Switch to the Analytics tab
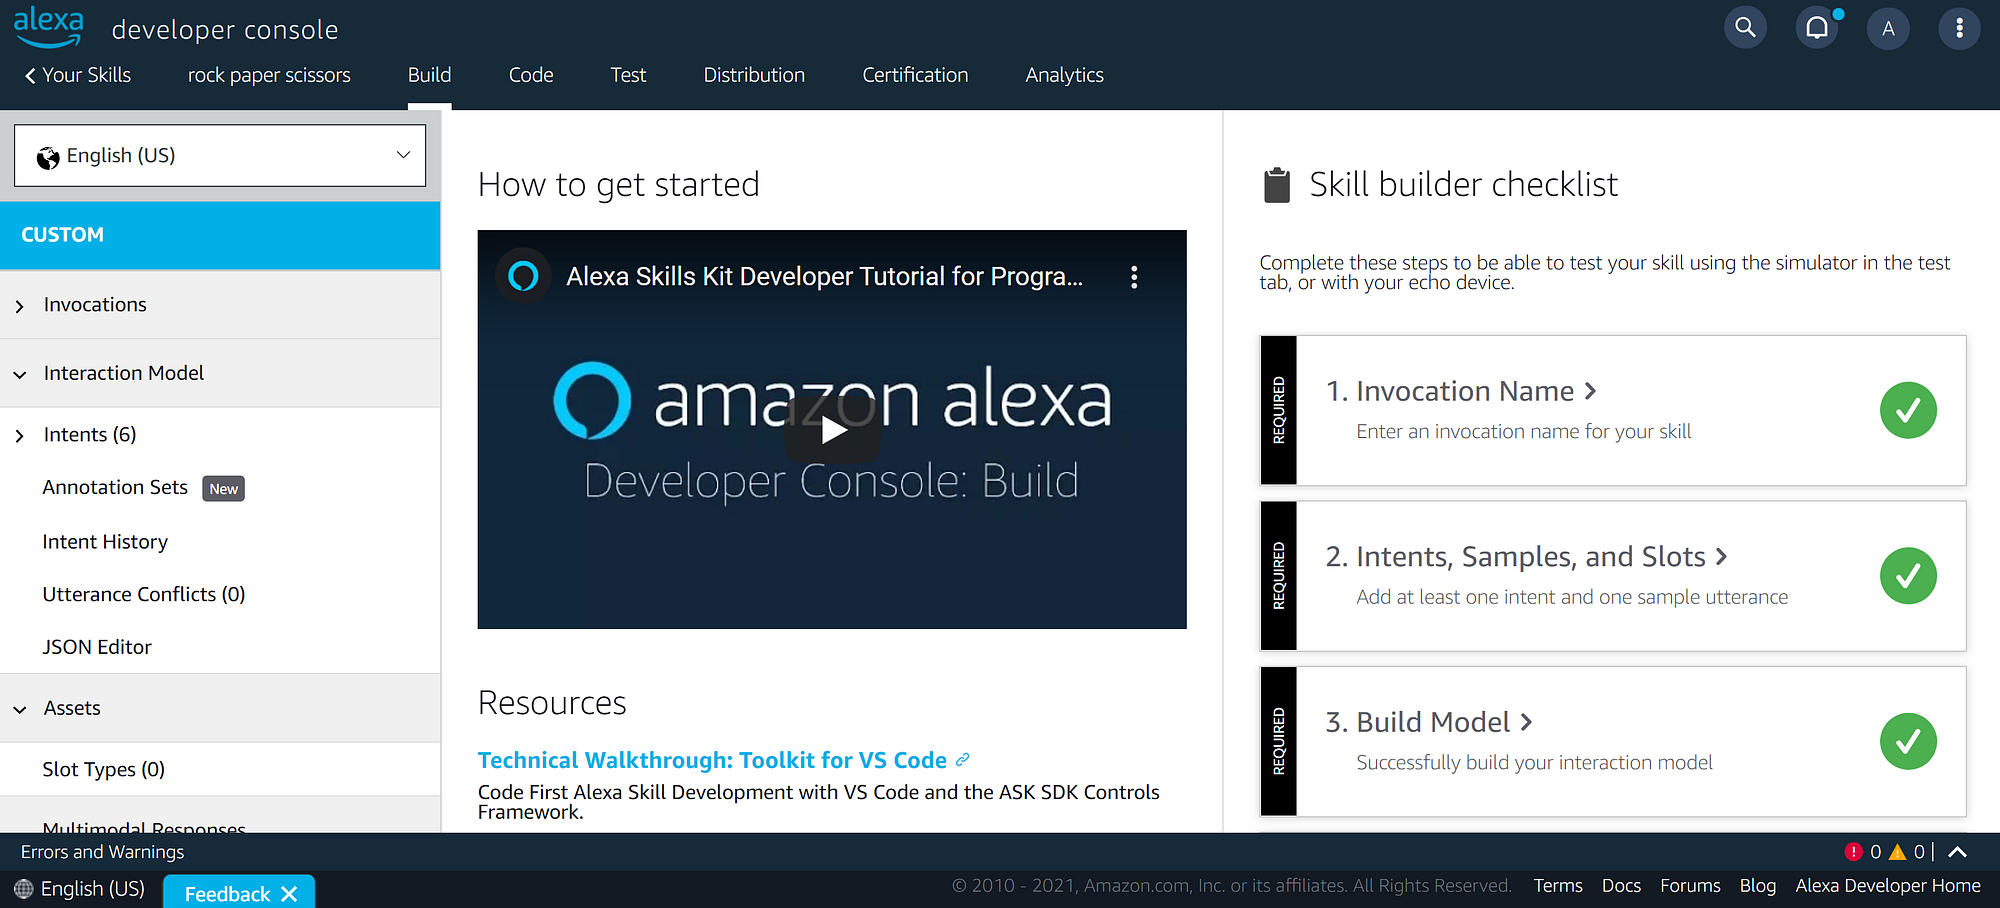The width and height of the screenshot is (2000, 908). click(1064, 75)
